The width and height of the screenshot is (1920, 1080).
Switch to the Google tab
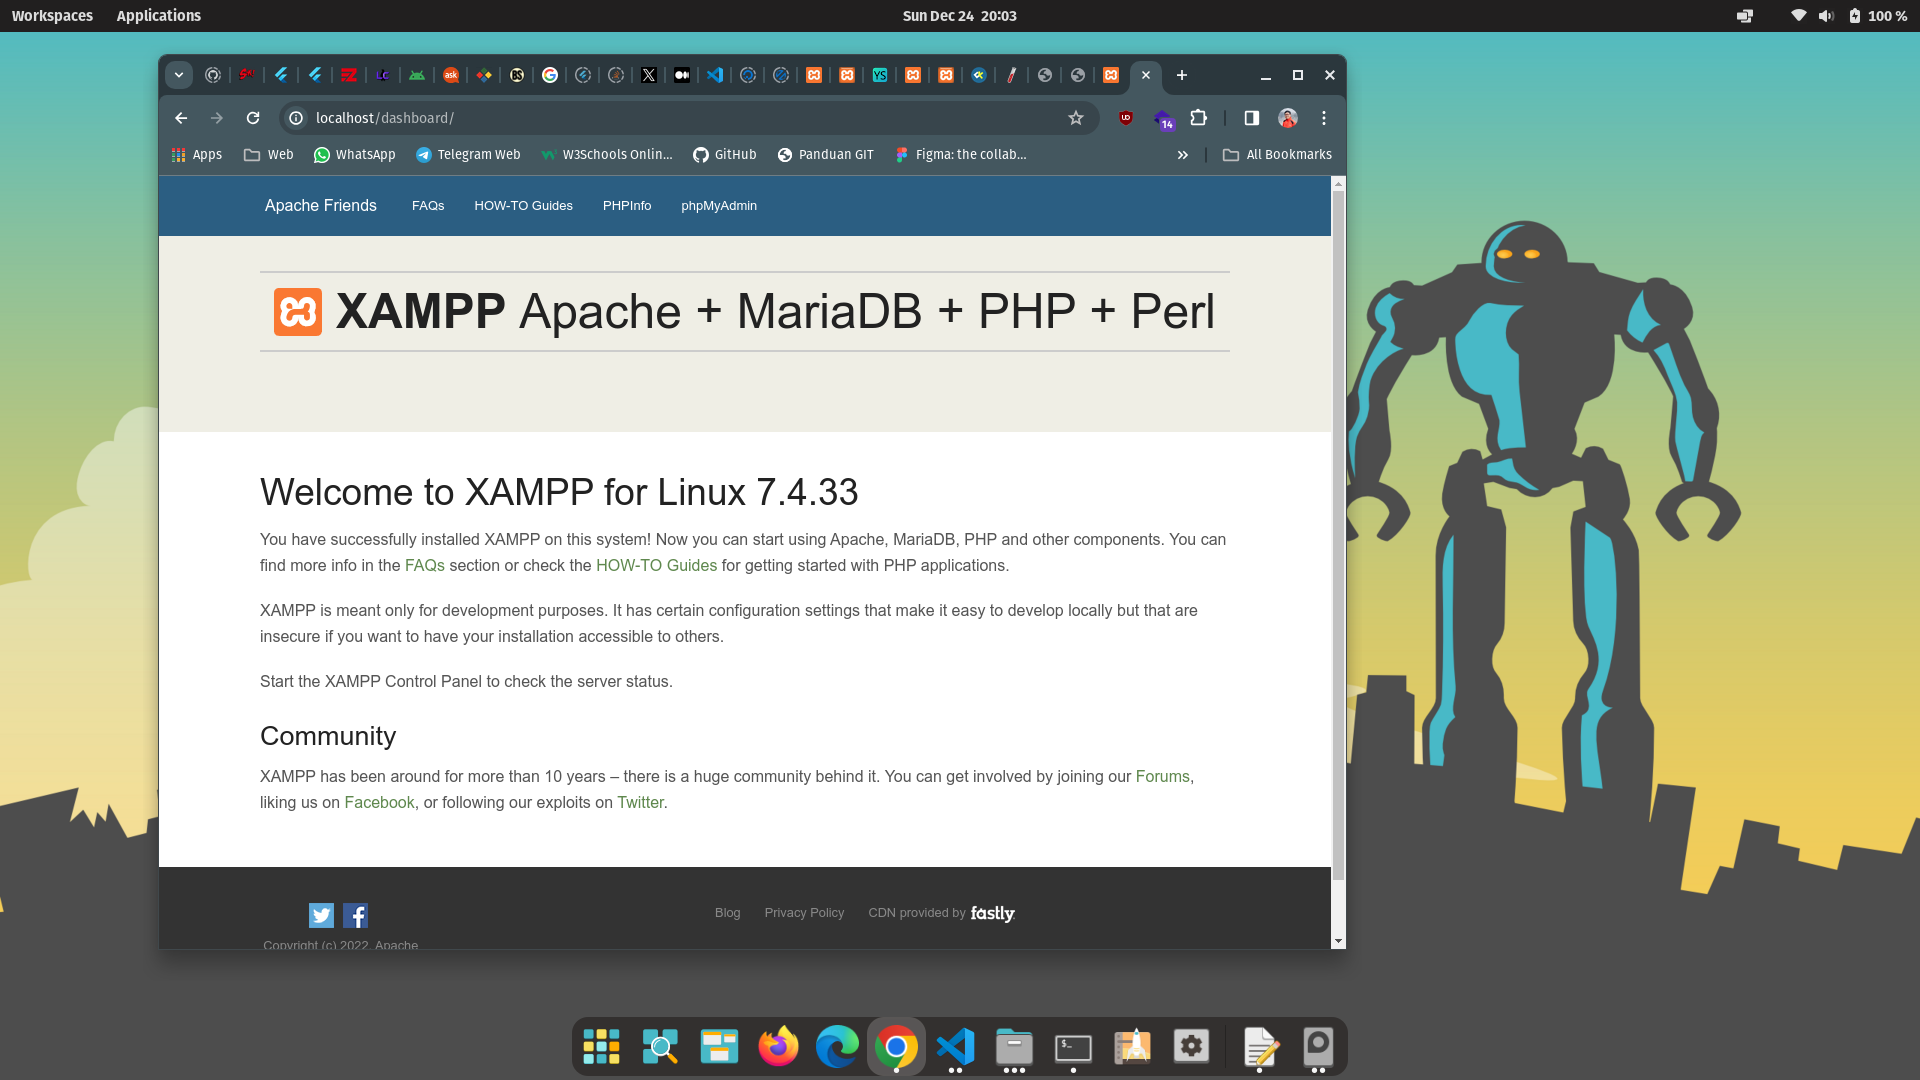[x=550, y=75]
